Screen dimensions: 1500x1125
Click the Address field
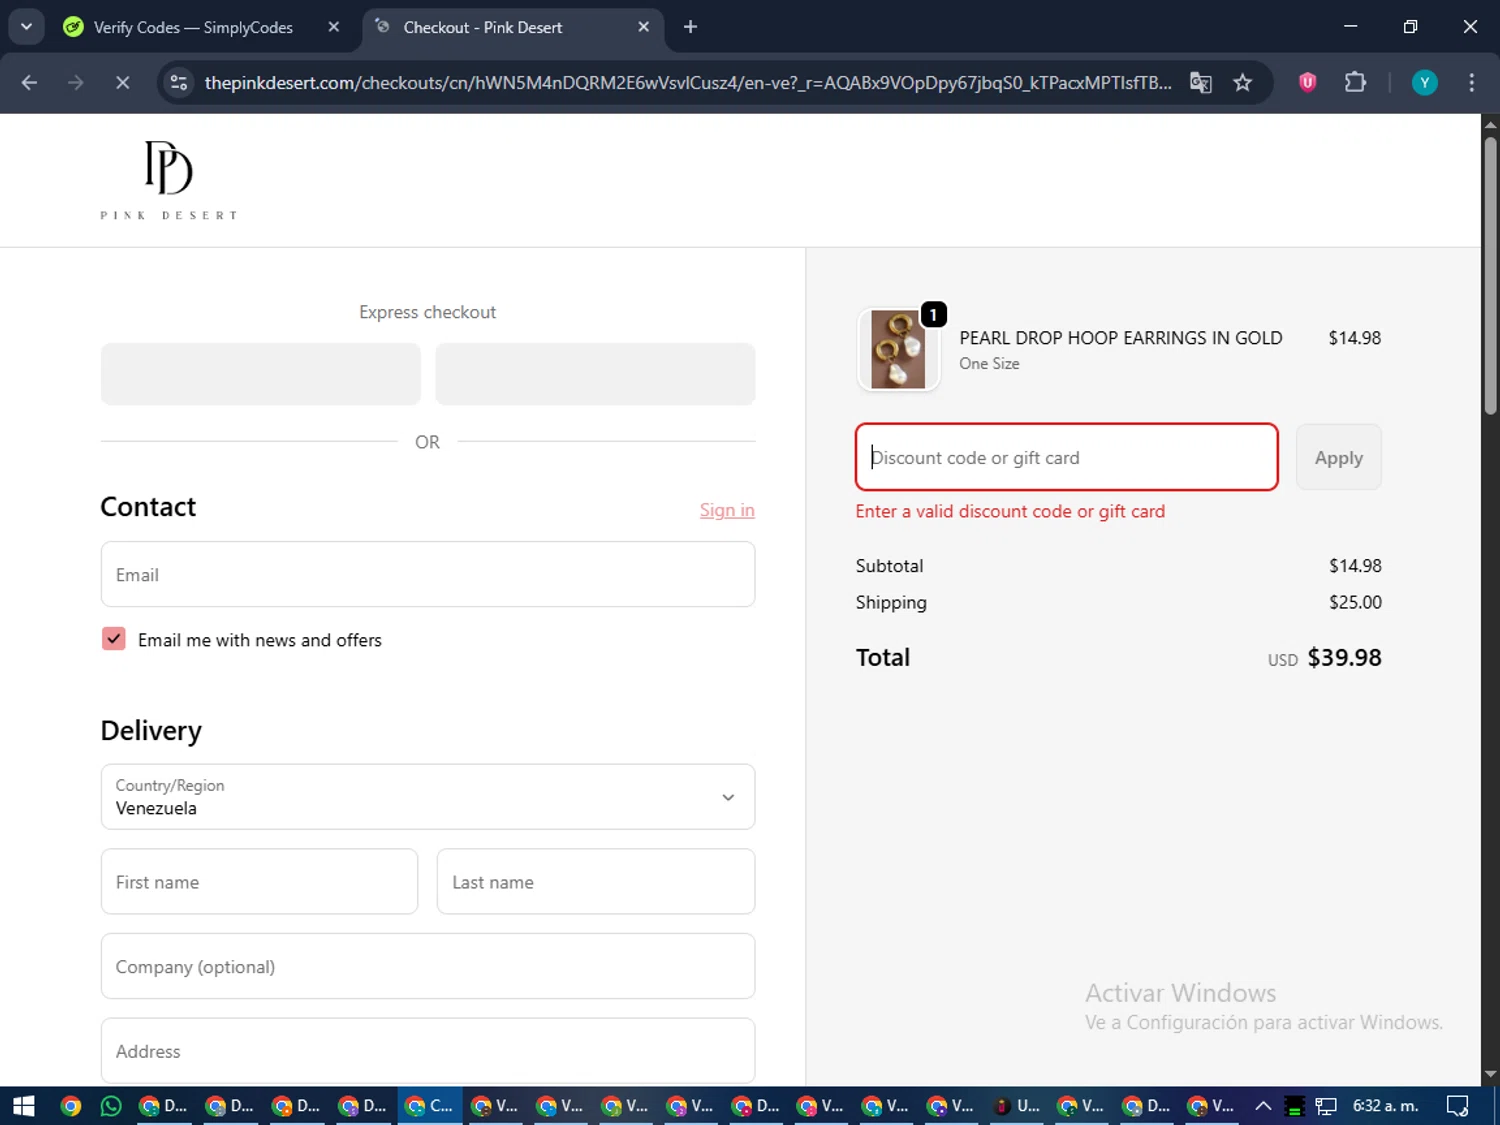pos(428,1051)
